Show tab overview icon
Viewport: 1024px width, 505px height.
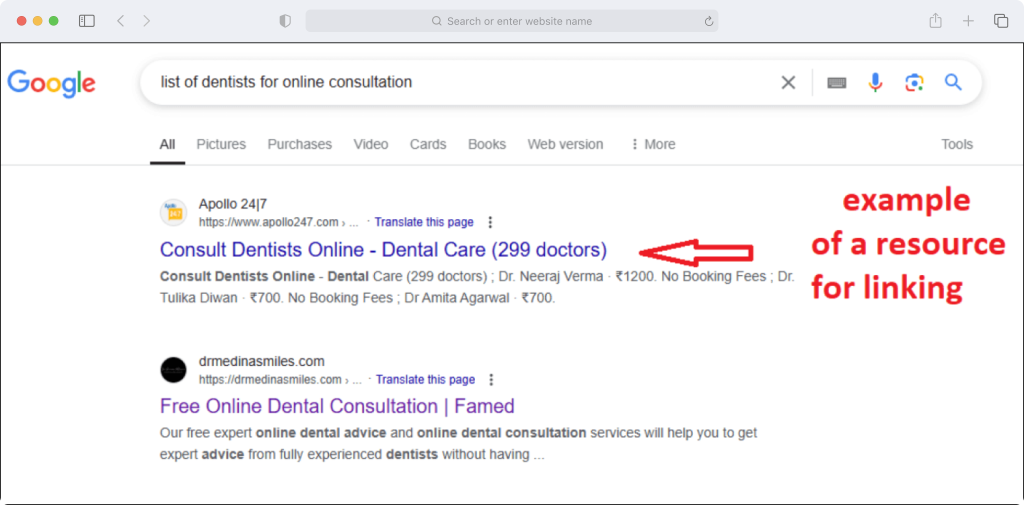pyautogui.click(x=1000, y=21)
